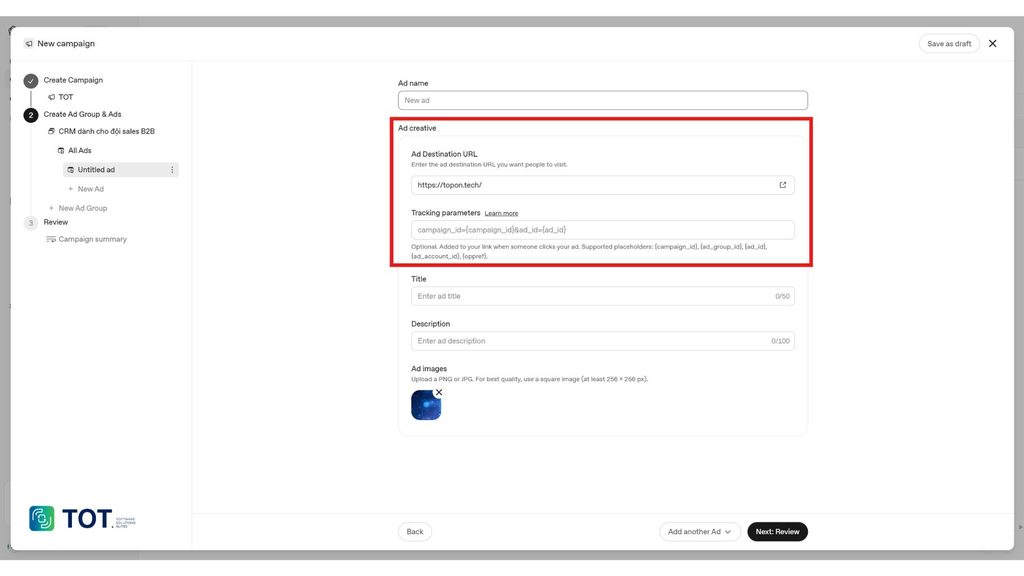This screenshot has height=576, width=1024.
Task: Save the campaign as draft
Action: pyautogui.click(x=949, y=44)
